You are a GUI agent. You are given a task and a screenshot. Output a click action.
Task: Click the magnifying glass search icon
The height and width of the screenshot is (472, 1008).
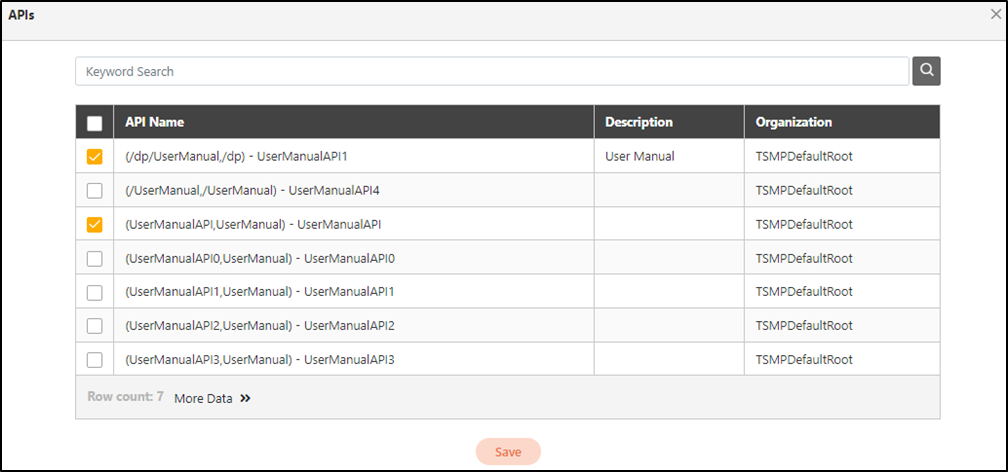(x=926, y=71)
